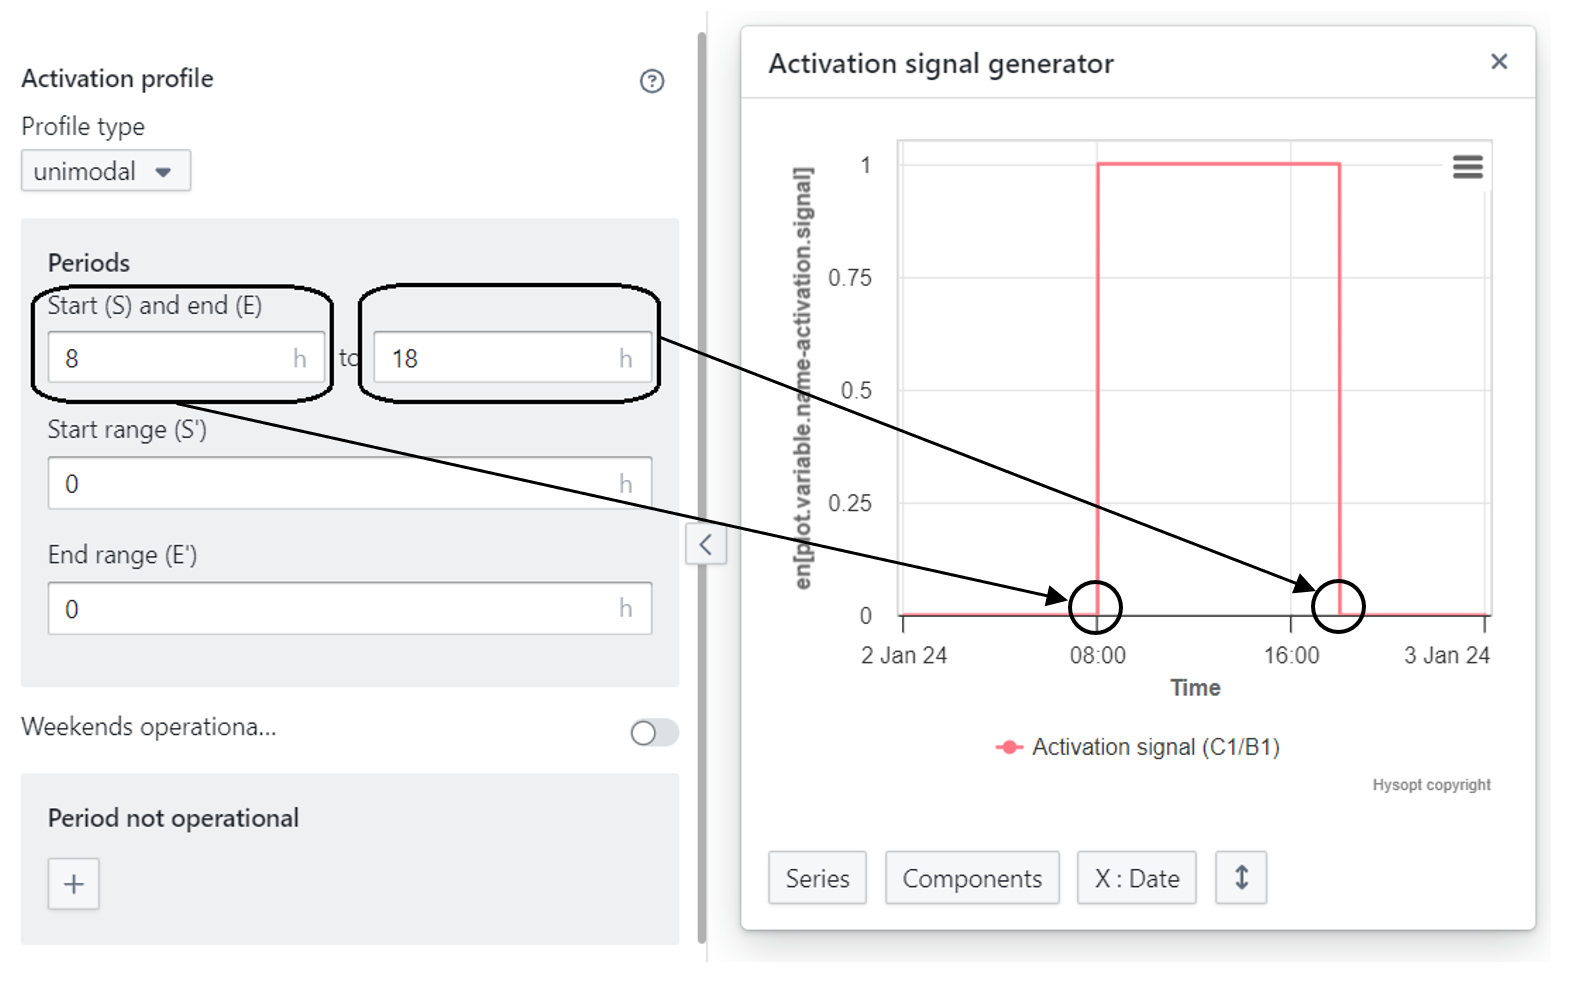Click the Activation signal (C1/B1) legend label

tap(1155, 747)
